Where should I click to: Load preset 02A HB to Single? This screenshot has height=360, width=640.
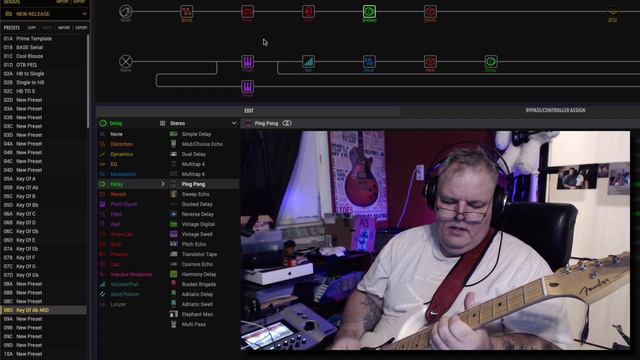coord(30,74)
